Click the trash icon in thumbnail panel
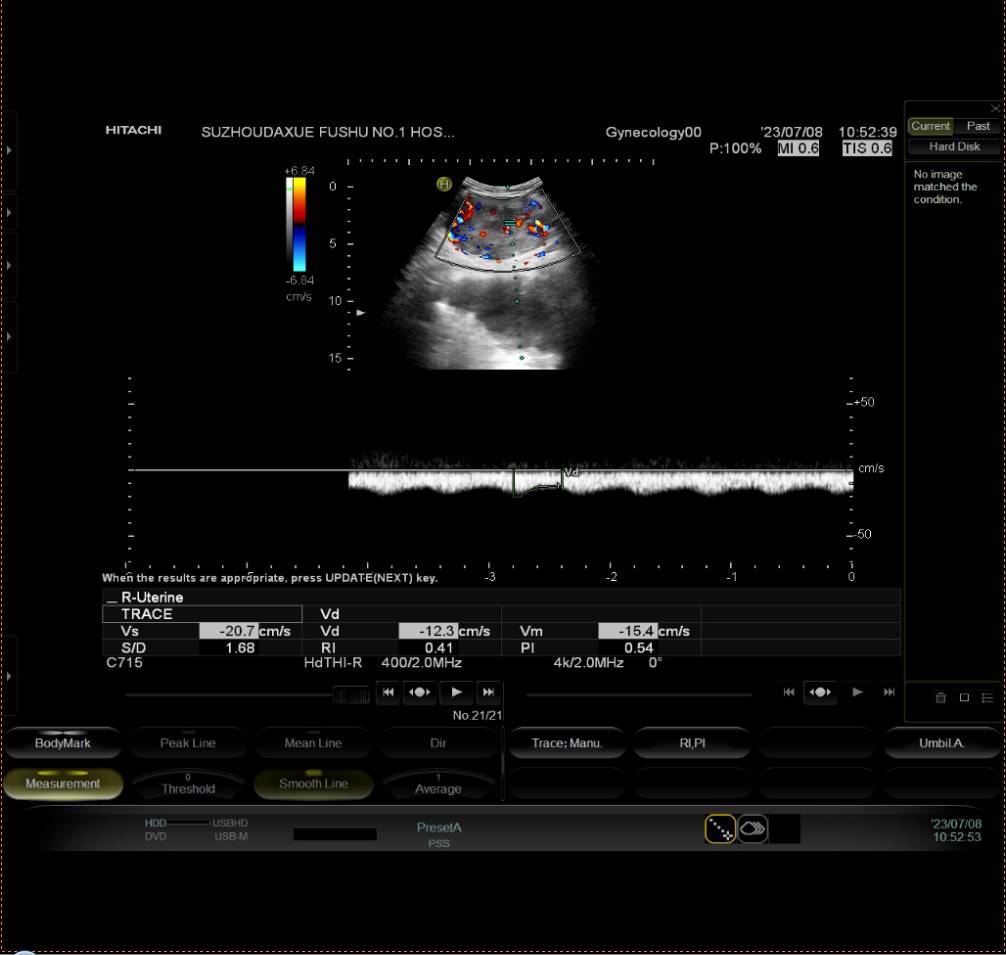This screenshot has width=1006, height=955. 940,698
